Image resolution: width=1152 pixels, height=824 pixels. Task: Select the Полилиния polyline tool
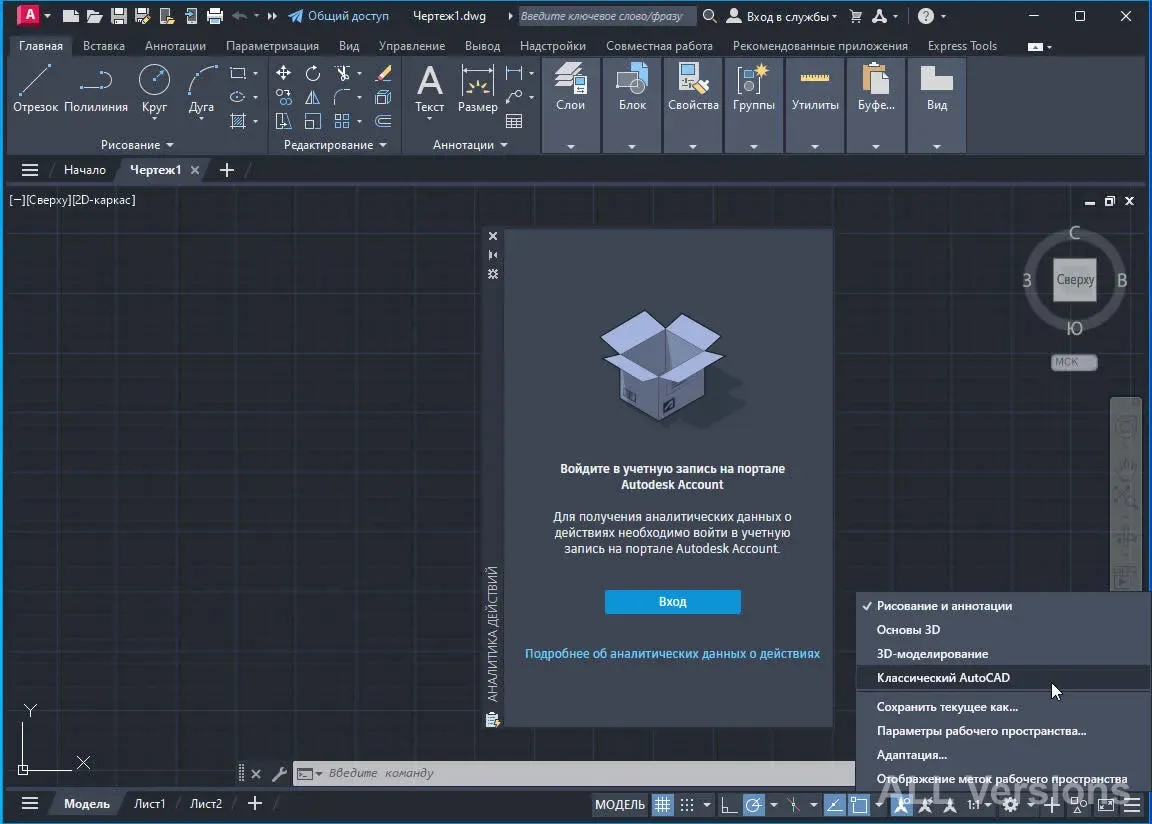click(x=96, y=88)
